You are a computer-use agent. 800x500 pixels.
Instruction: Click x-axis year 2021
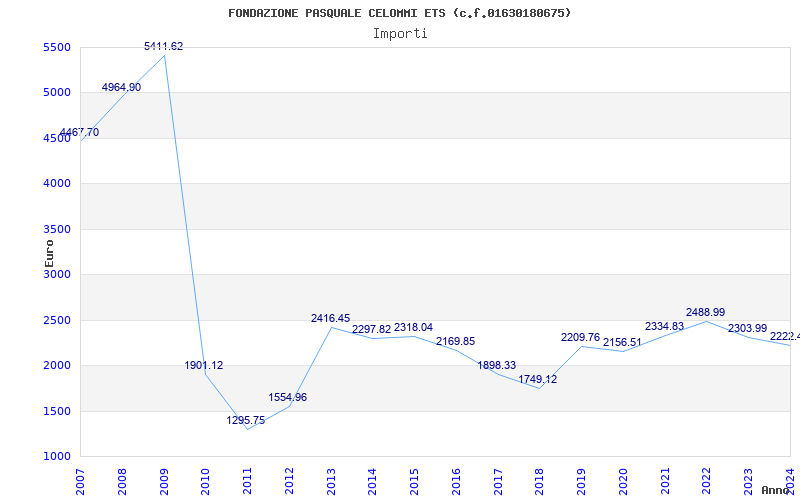(x=665, y=482)
